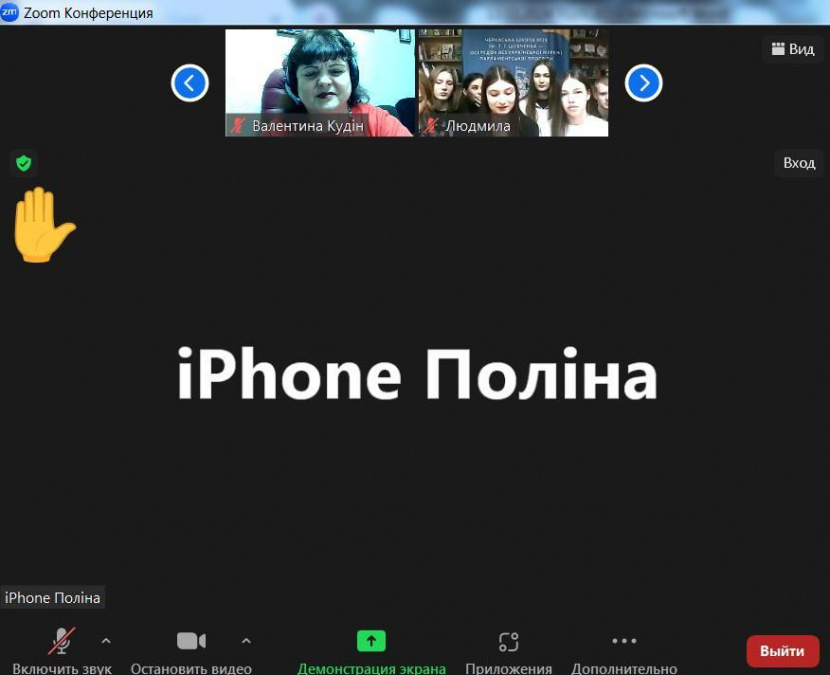The height and width of the screenshot is (675, 830).
Task: Open green shield meeting info icon
Action: pyautogui.click(x=23, y=163)
